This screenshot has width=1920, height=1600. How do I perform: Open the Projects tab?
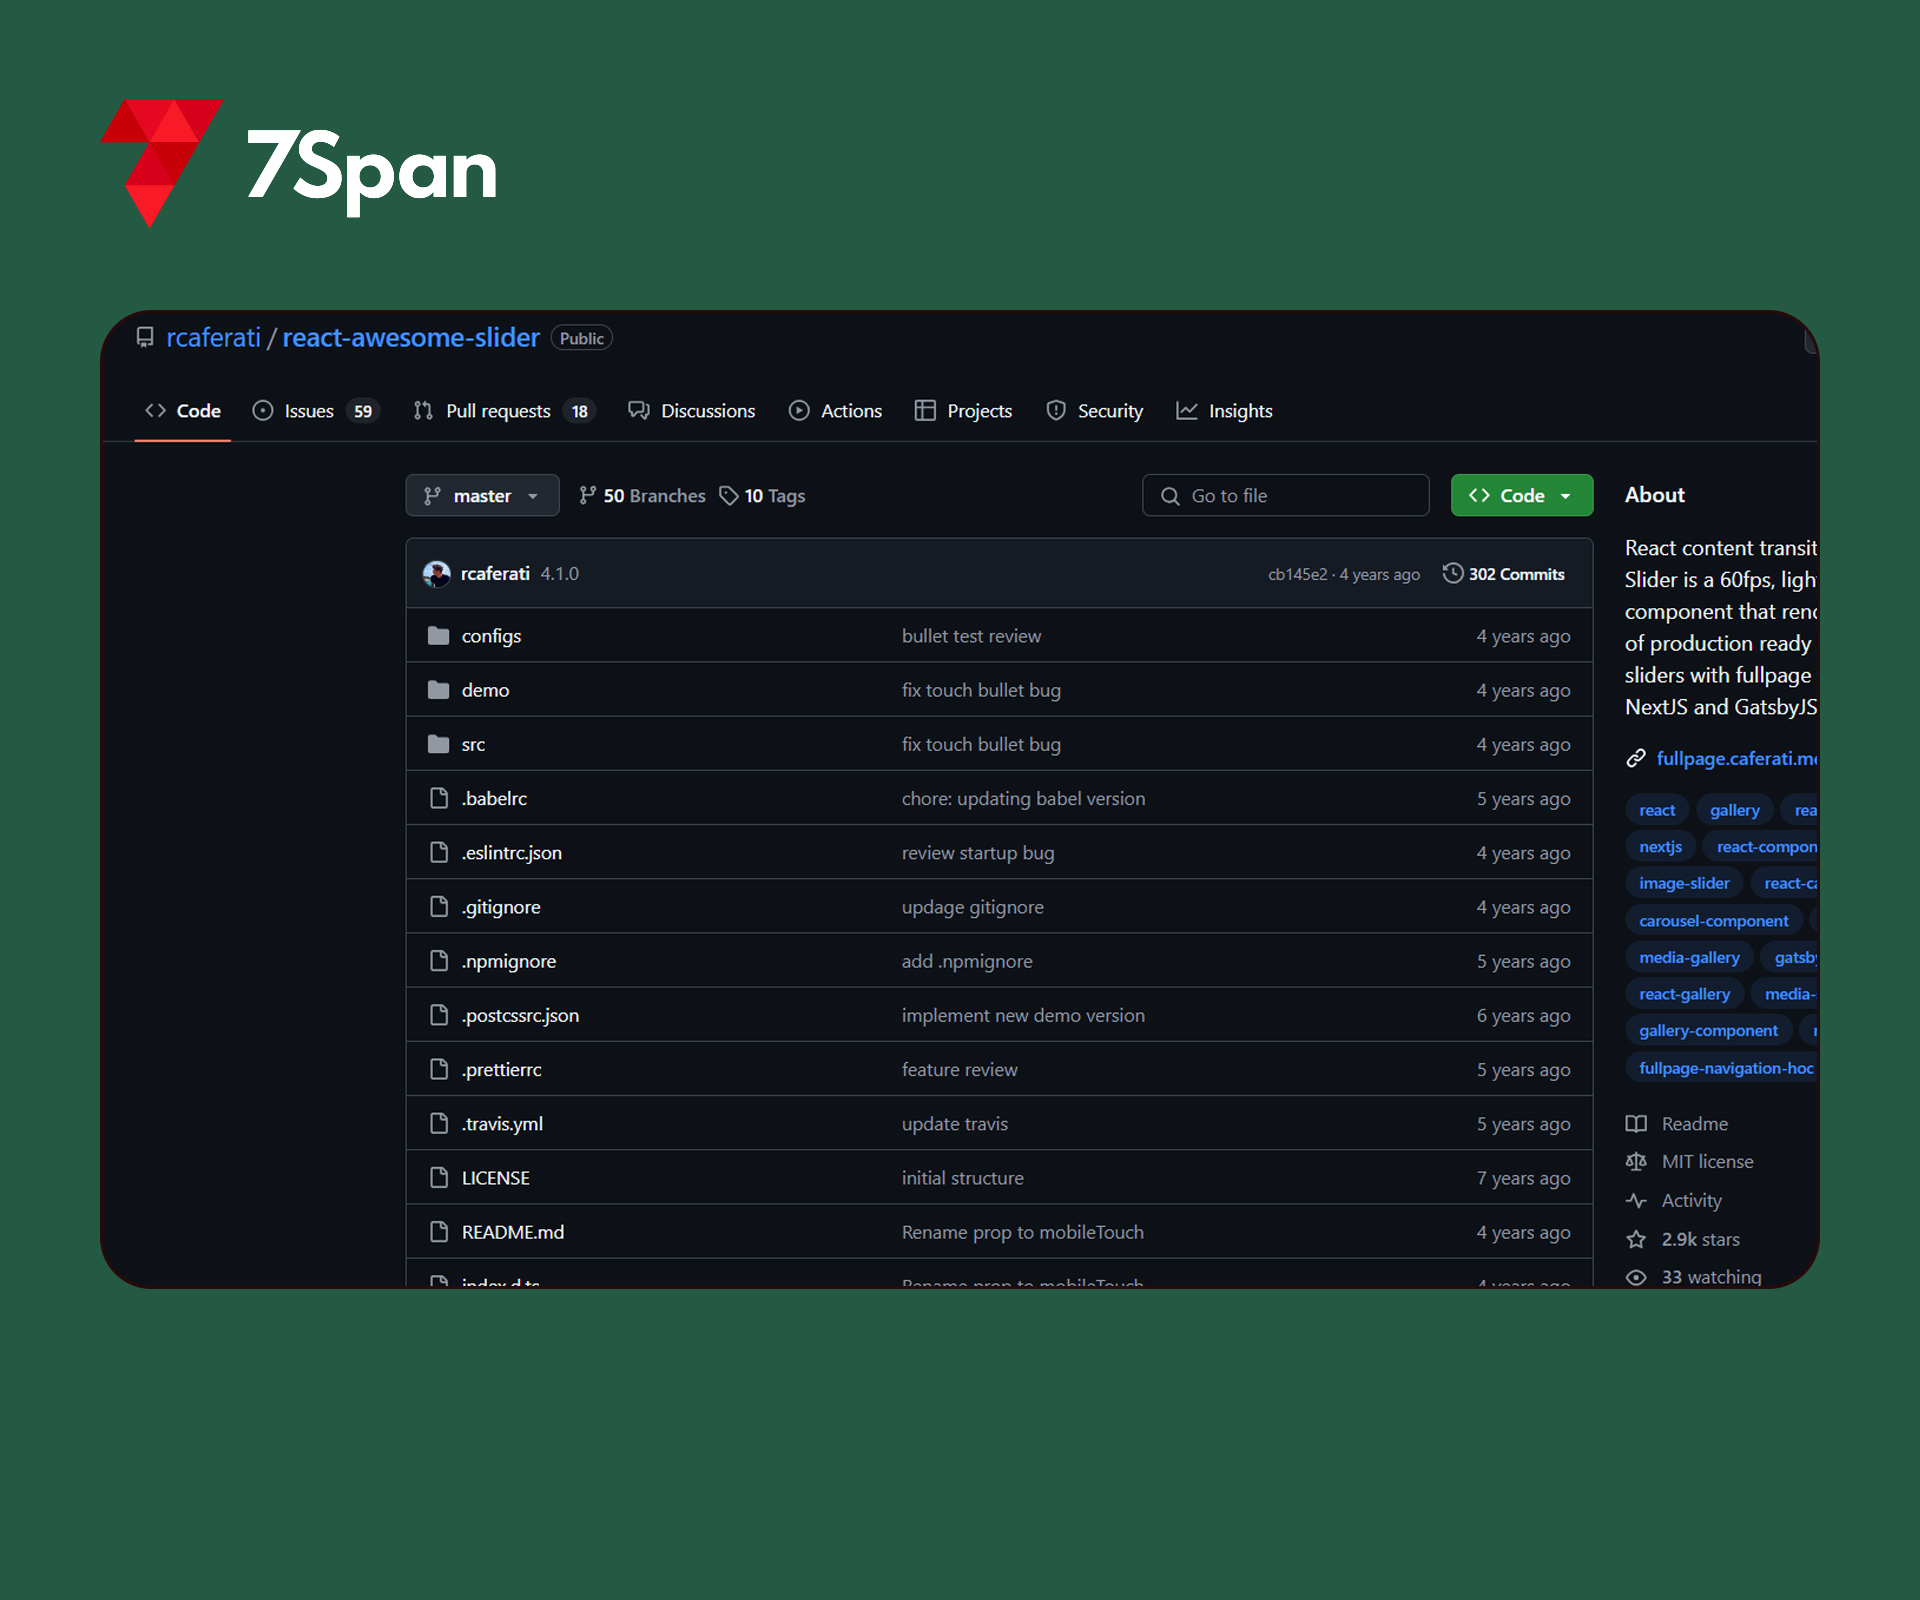[963, 411]
